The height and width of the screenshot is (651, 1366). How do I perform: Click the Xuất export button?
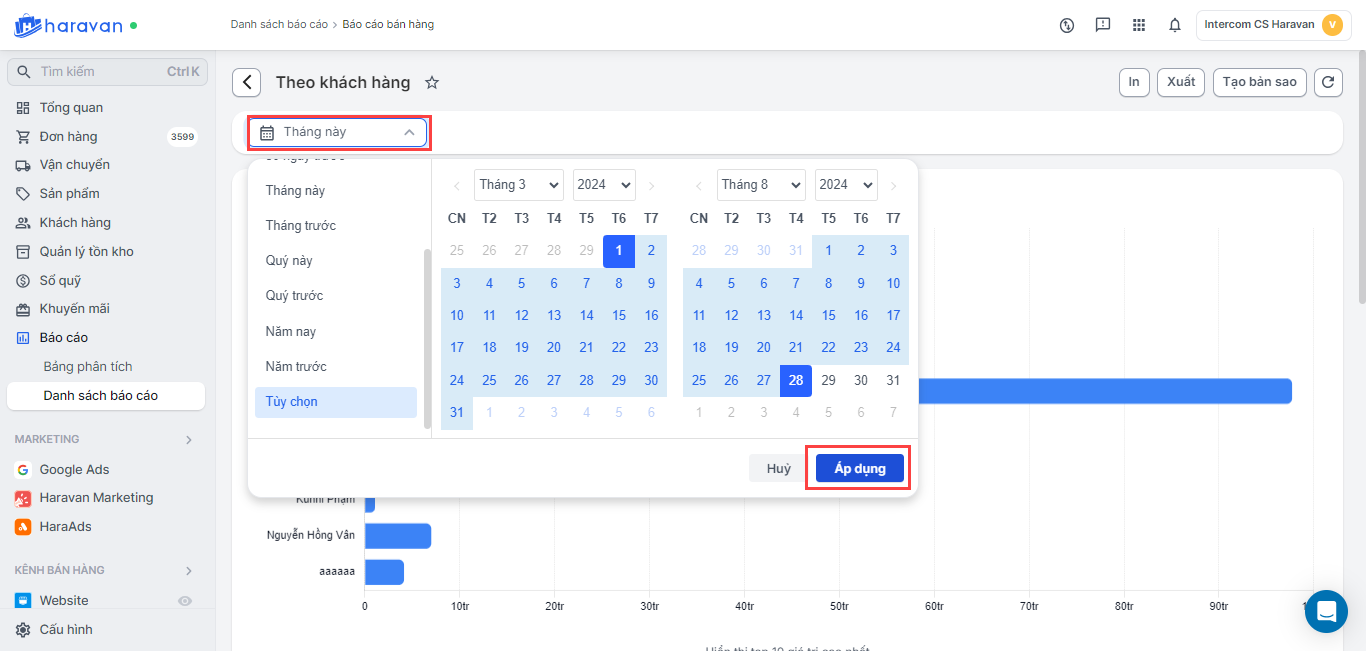(x=1180, y=82)
